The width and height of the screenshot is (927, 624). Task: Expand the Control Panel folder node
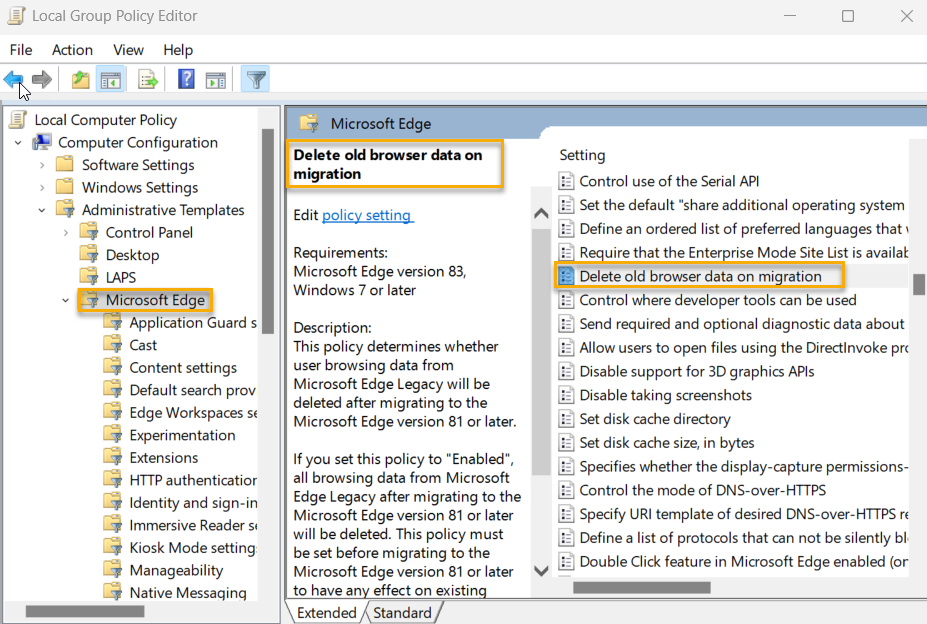click(x=66, y=233)
